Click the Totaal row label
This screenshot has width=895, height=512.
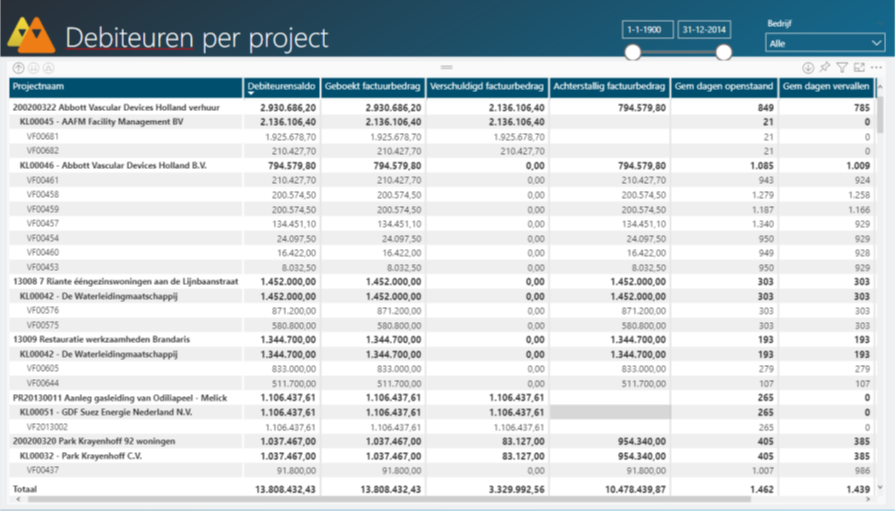(25, 489)
